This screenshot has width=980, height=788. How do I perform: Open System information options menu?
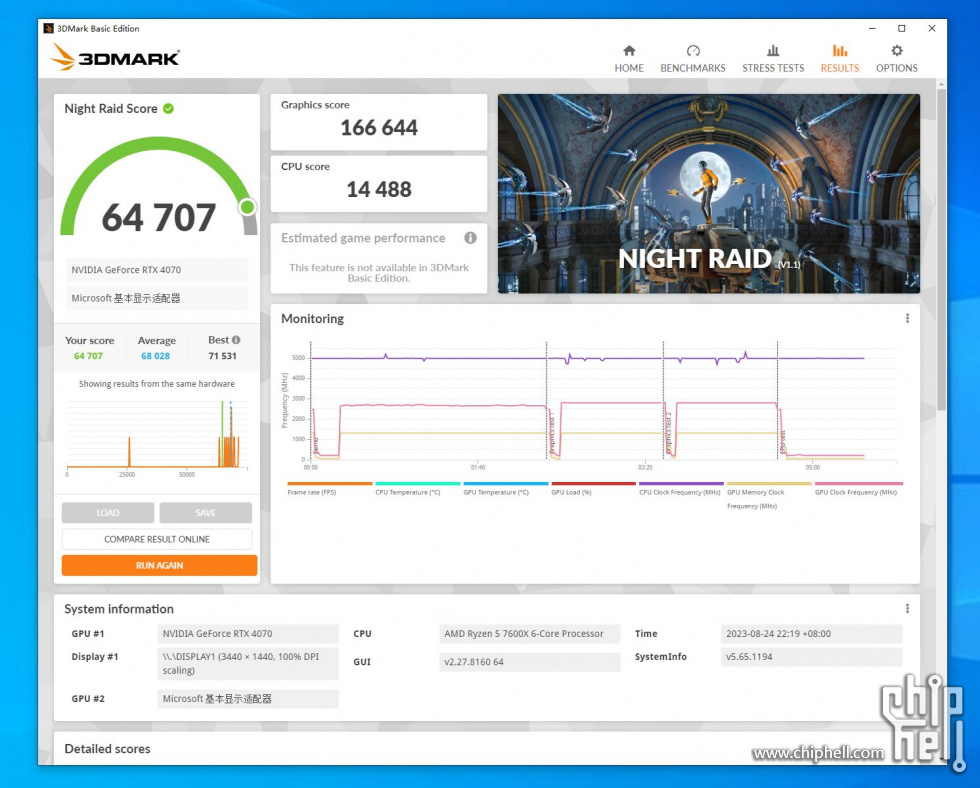[x=907, y=609]
